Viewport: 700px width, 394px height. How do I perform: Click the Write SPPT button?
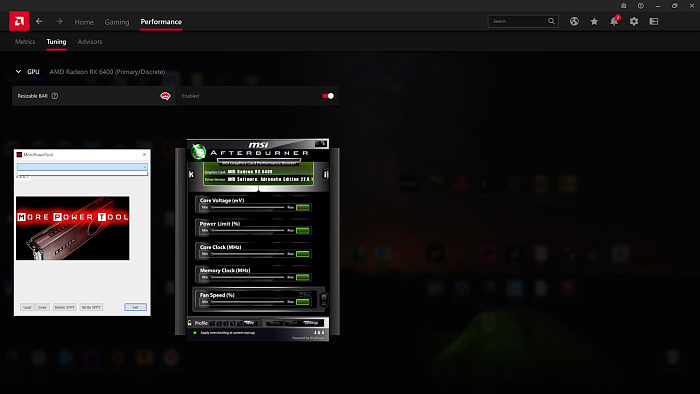point(91,307)
